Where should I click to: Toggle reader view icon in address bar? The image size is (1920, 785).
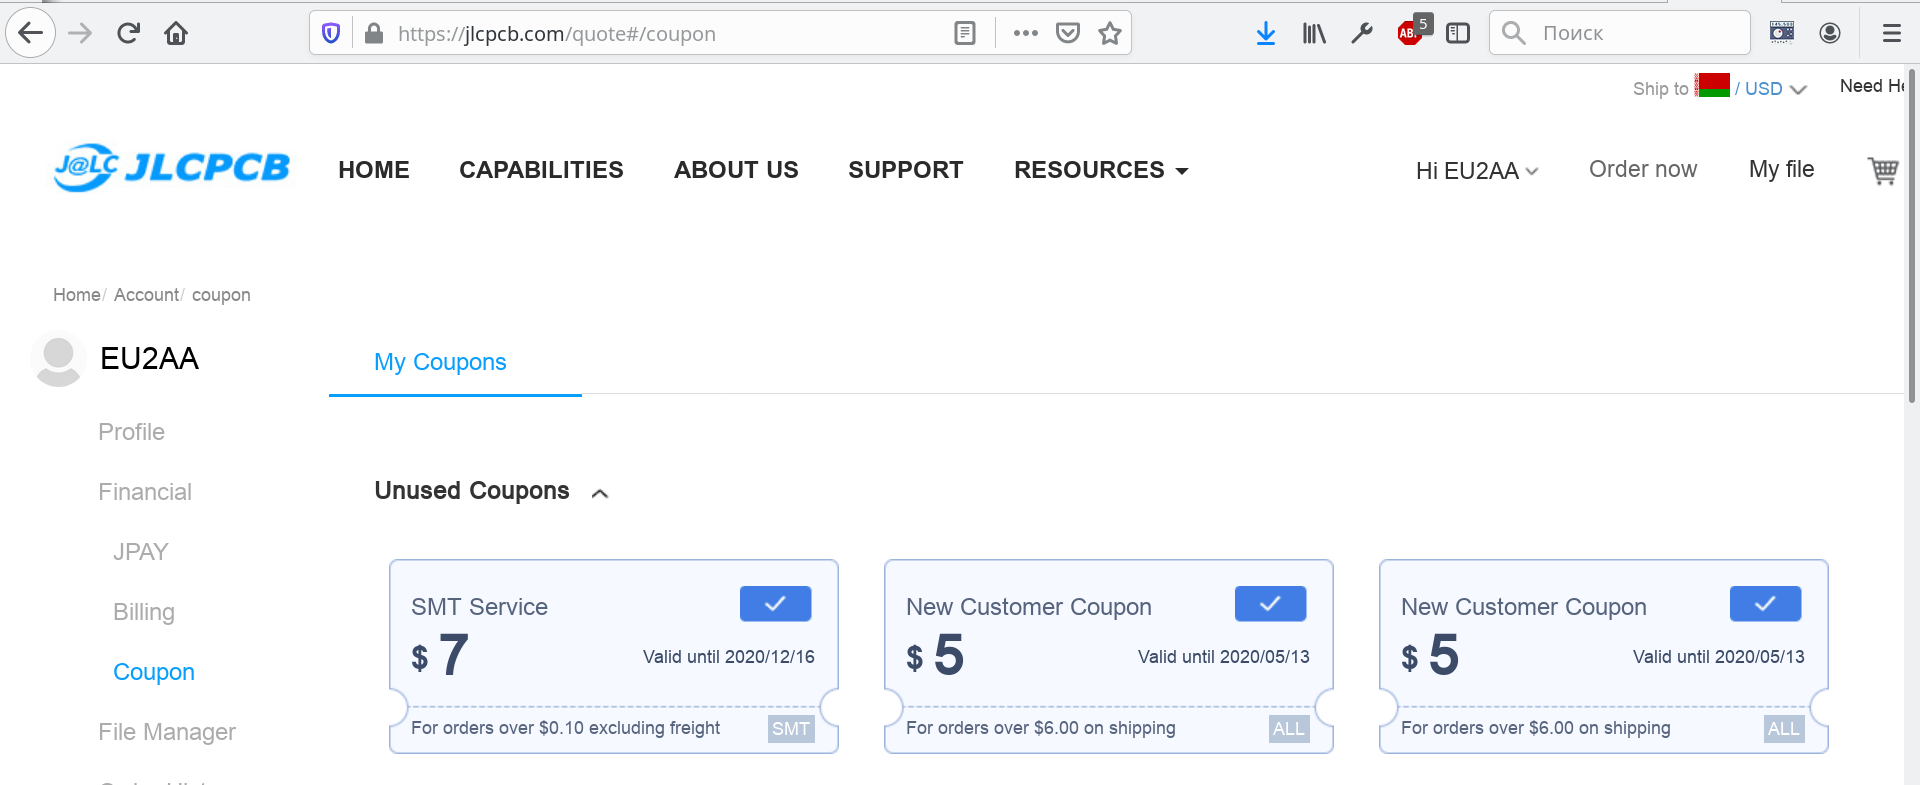964,34
